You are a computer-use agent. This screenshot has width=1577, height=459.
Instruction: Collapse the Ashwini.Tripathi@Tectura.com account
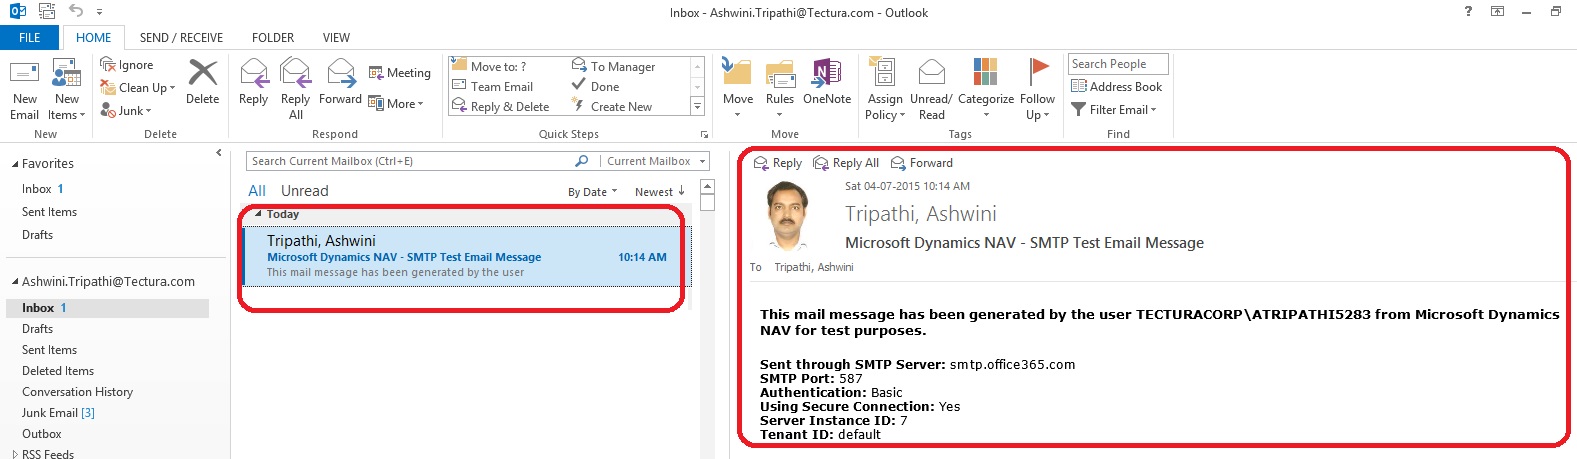pos(15,282)
